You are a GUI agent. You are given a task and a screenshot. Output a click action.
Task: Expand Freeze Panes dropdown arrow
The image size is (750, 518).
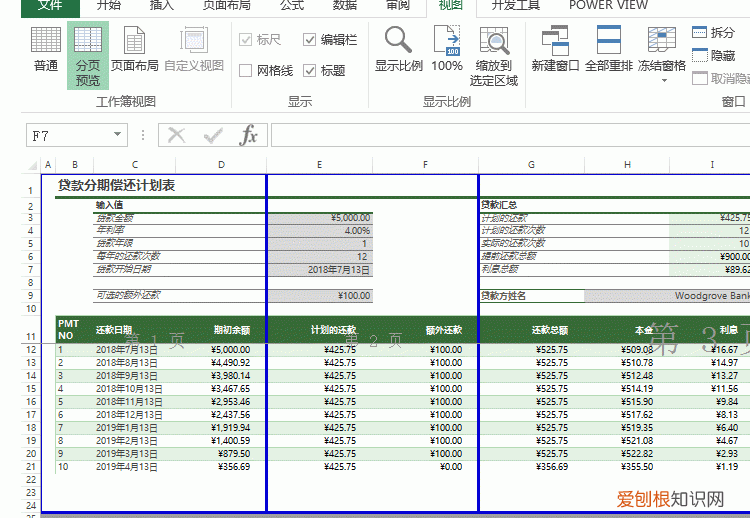[x=664, y=80]
